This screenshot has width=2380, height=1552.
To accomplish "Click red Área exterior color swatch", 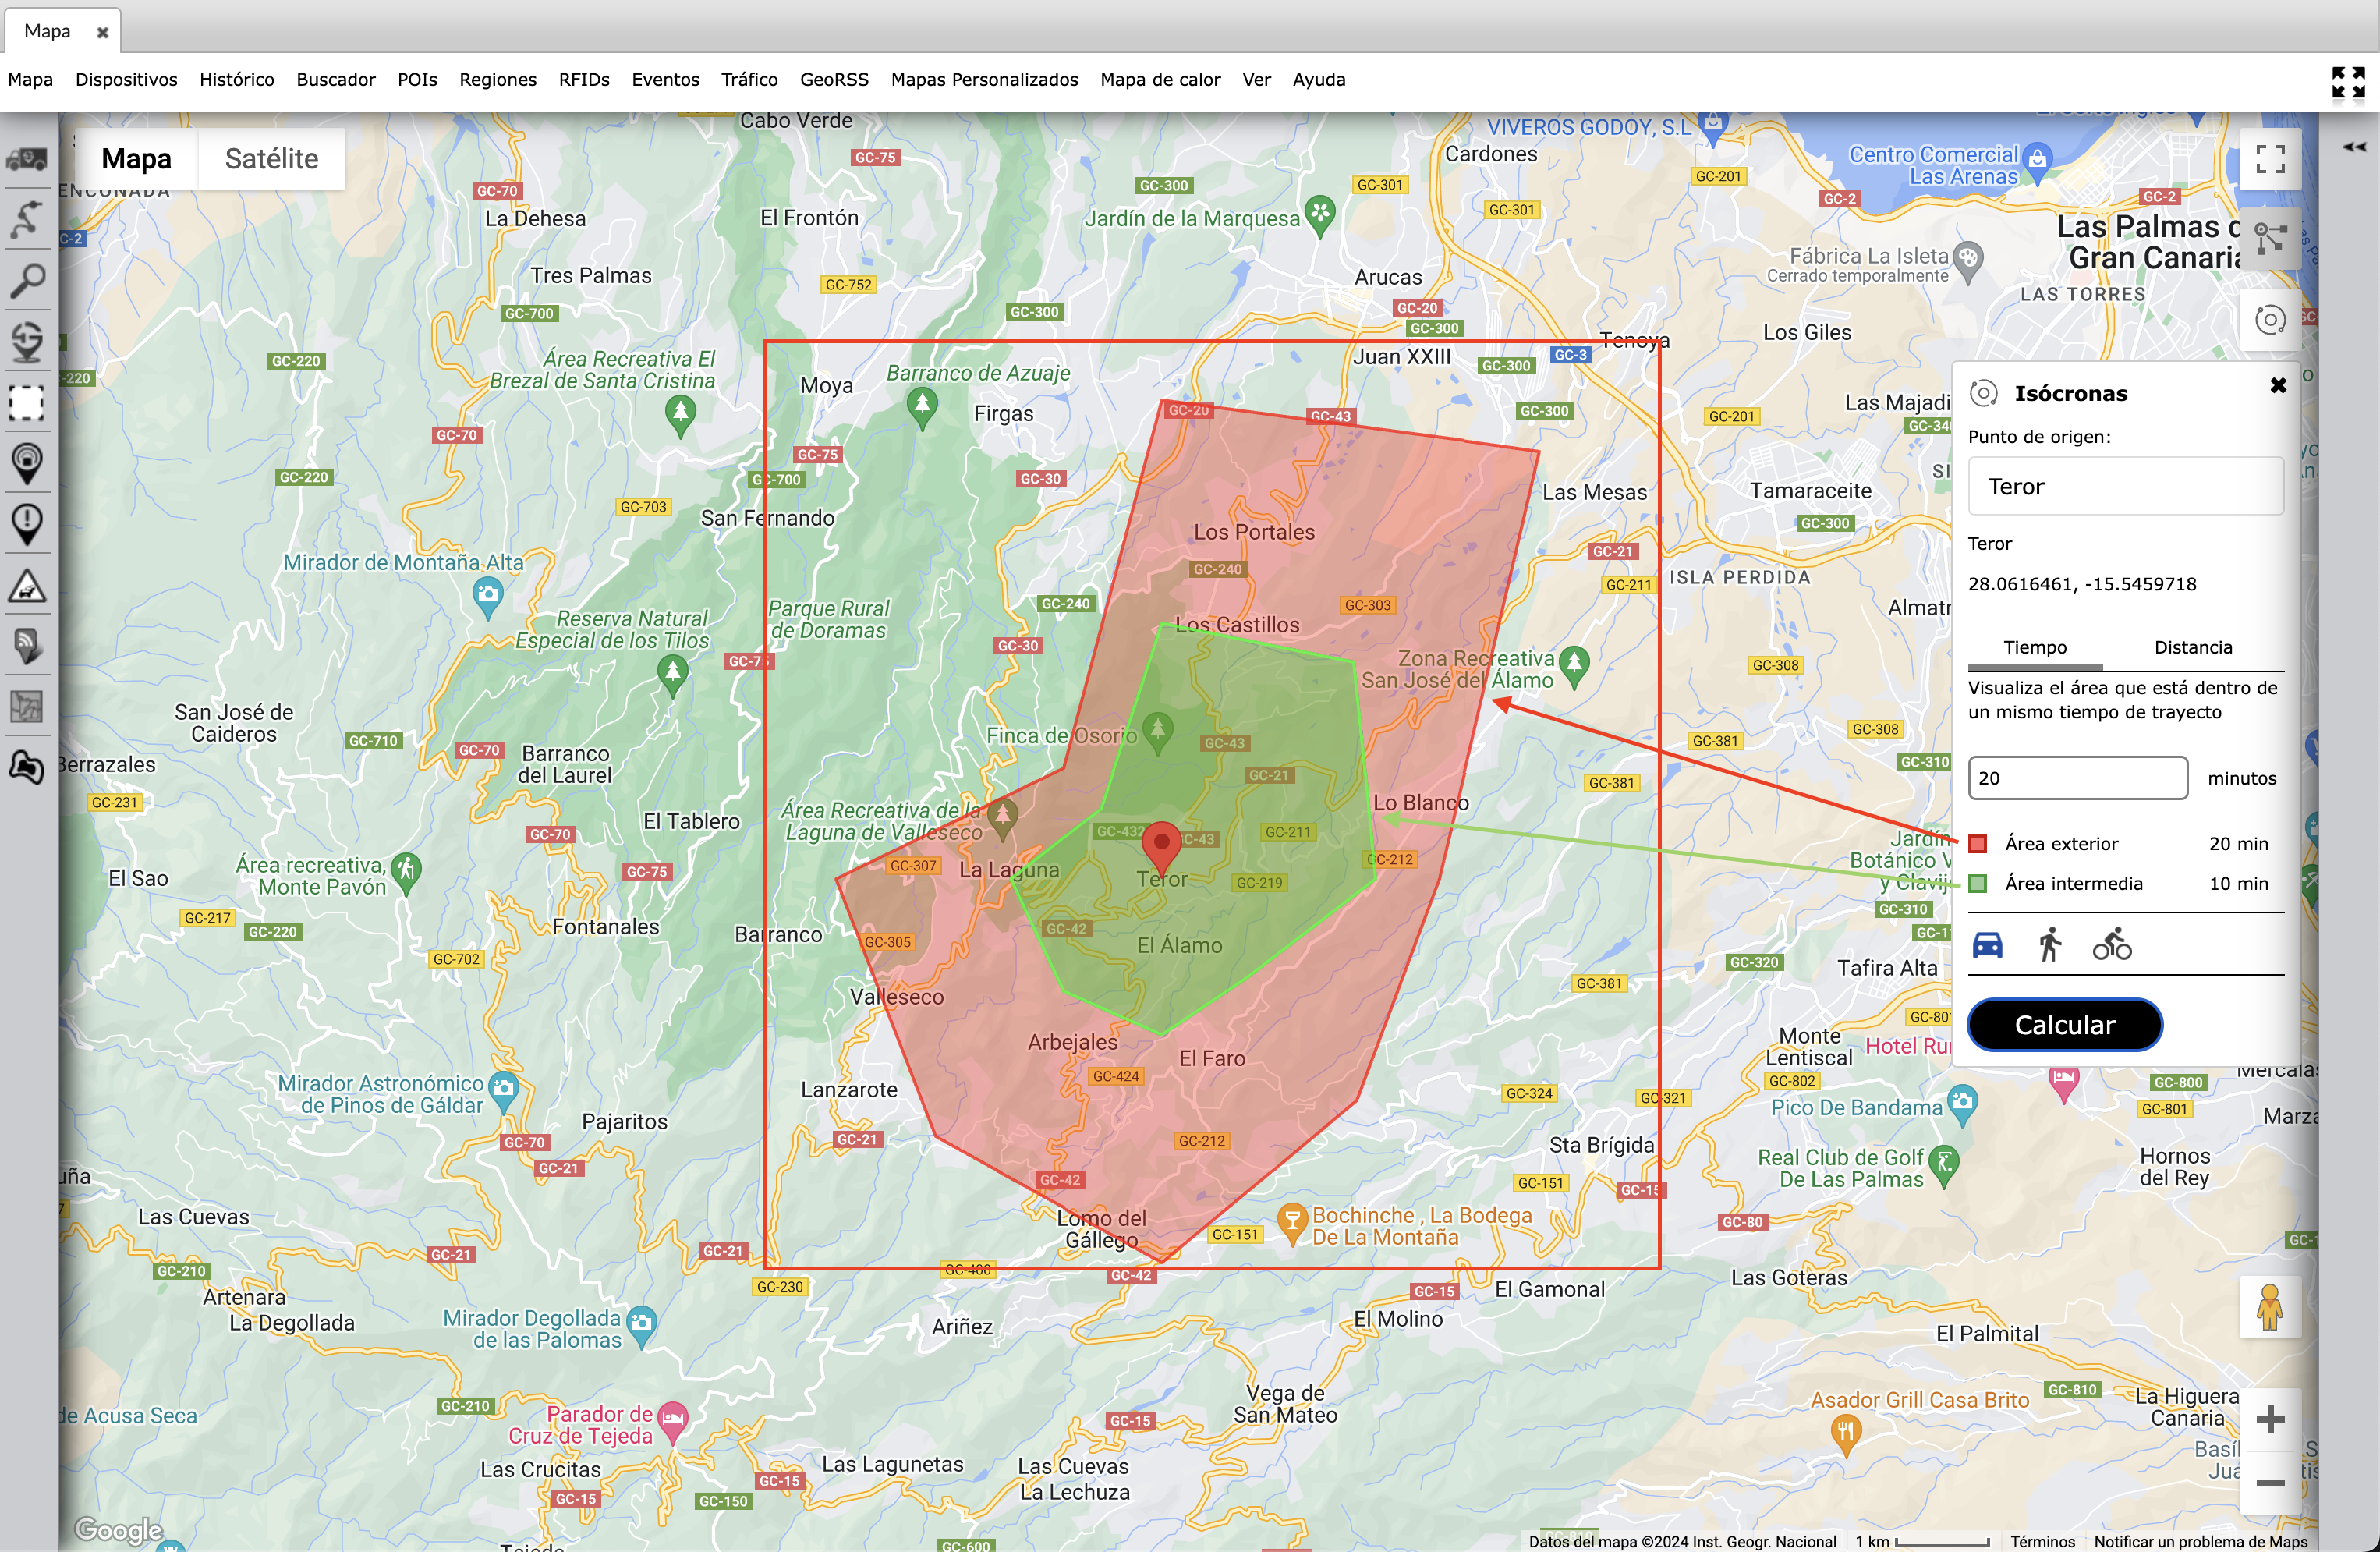I will click(1977, 844).
